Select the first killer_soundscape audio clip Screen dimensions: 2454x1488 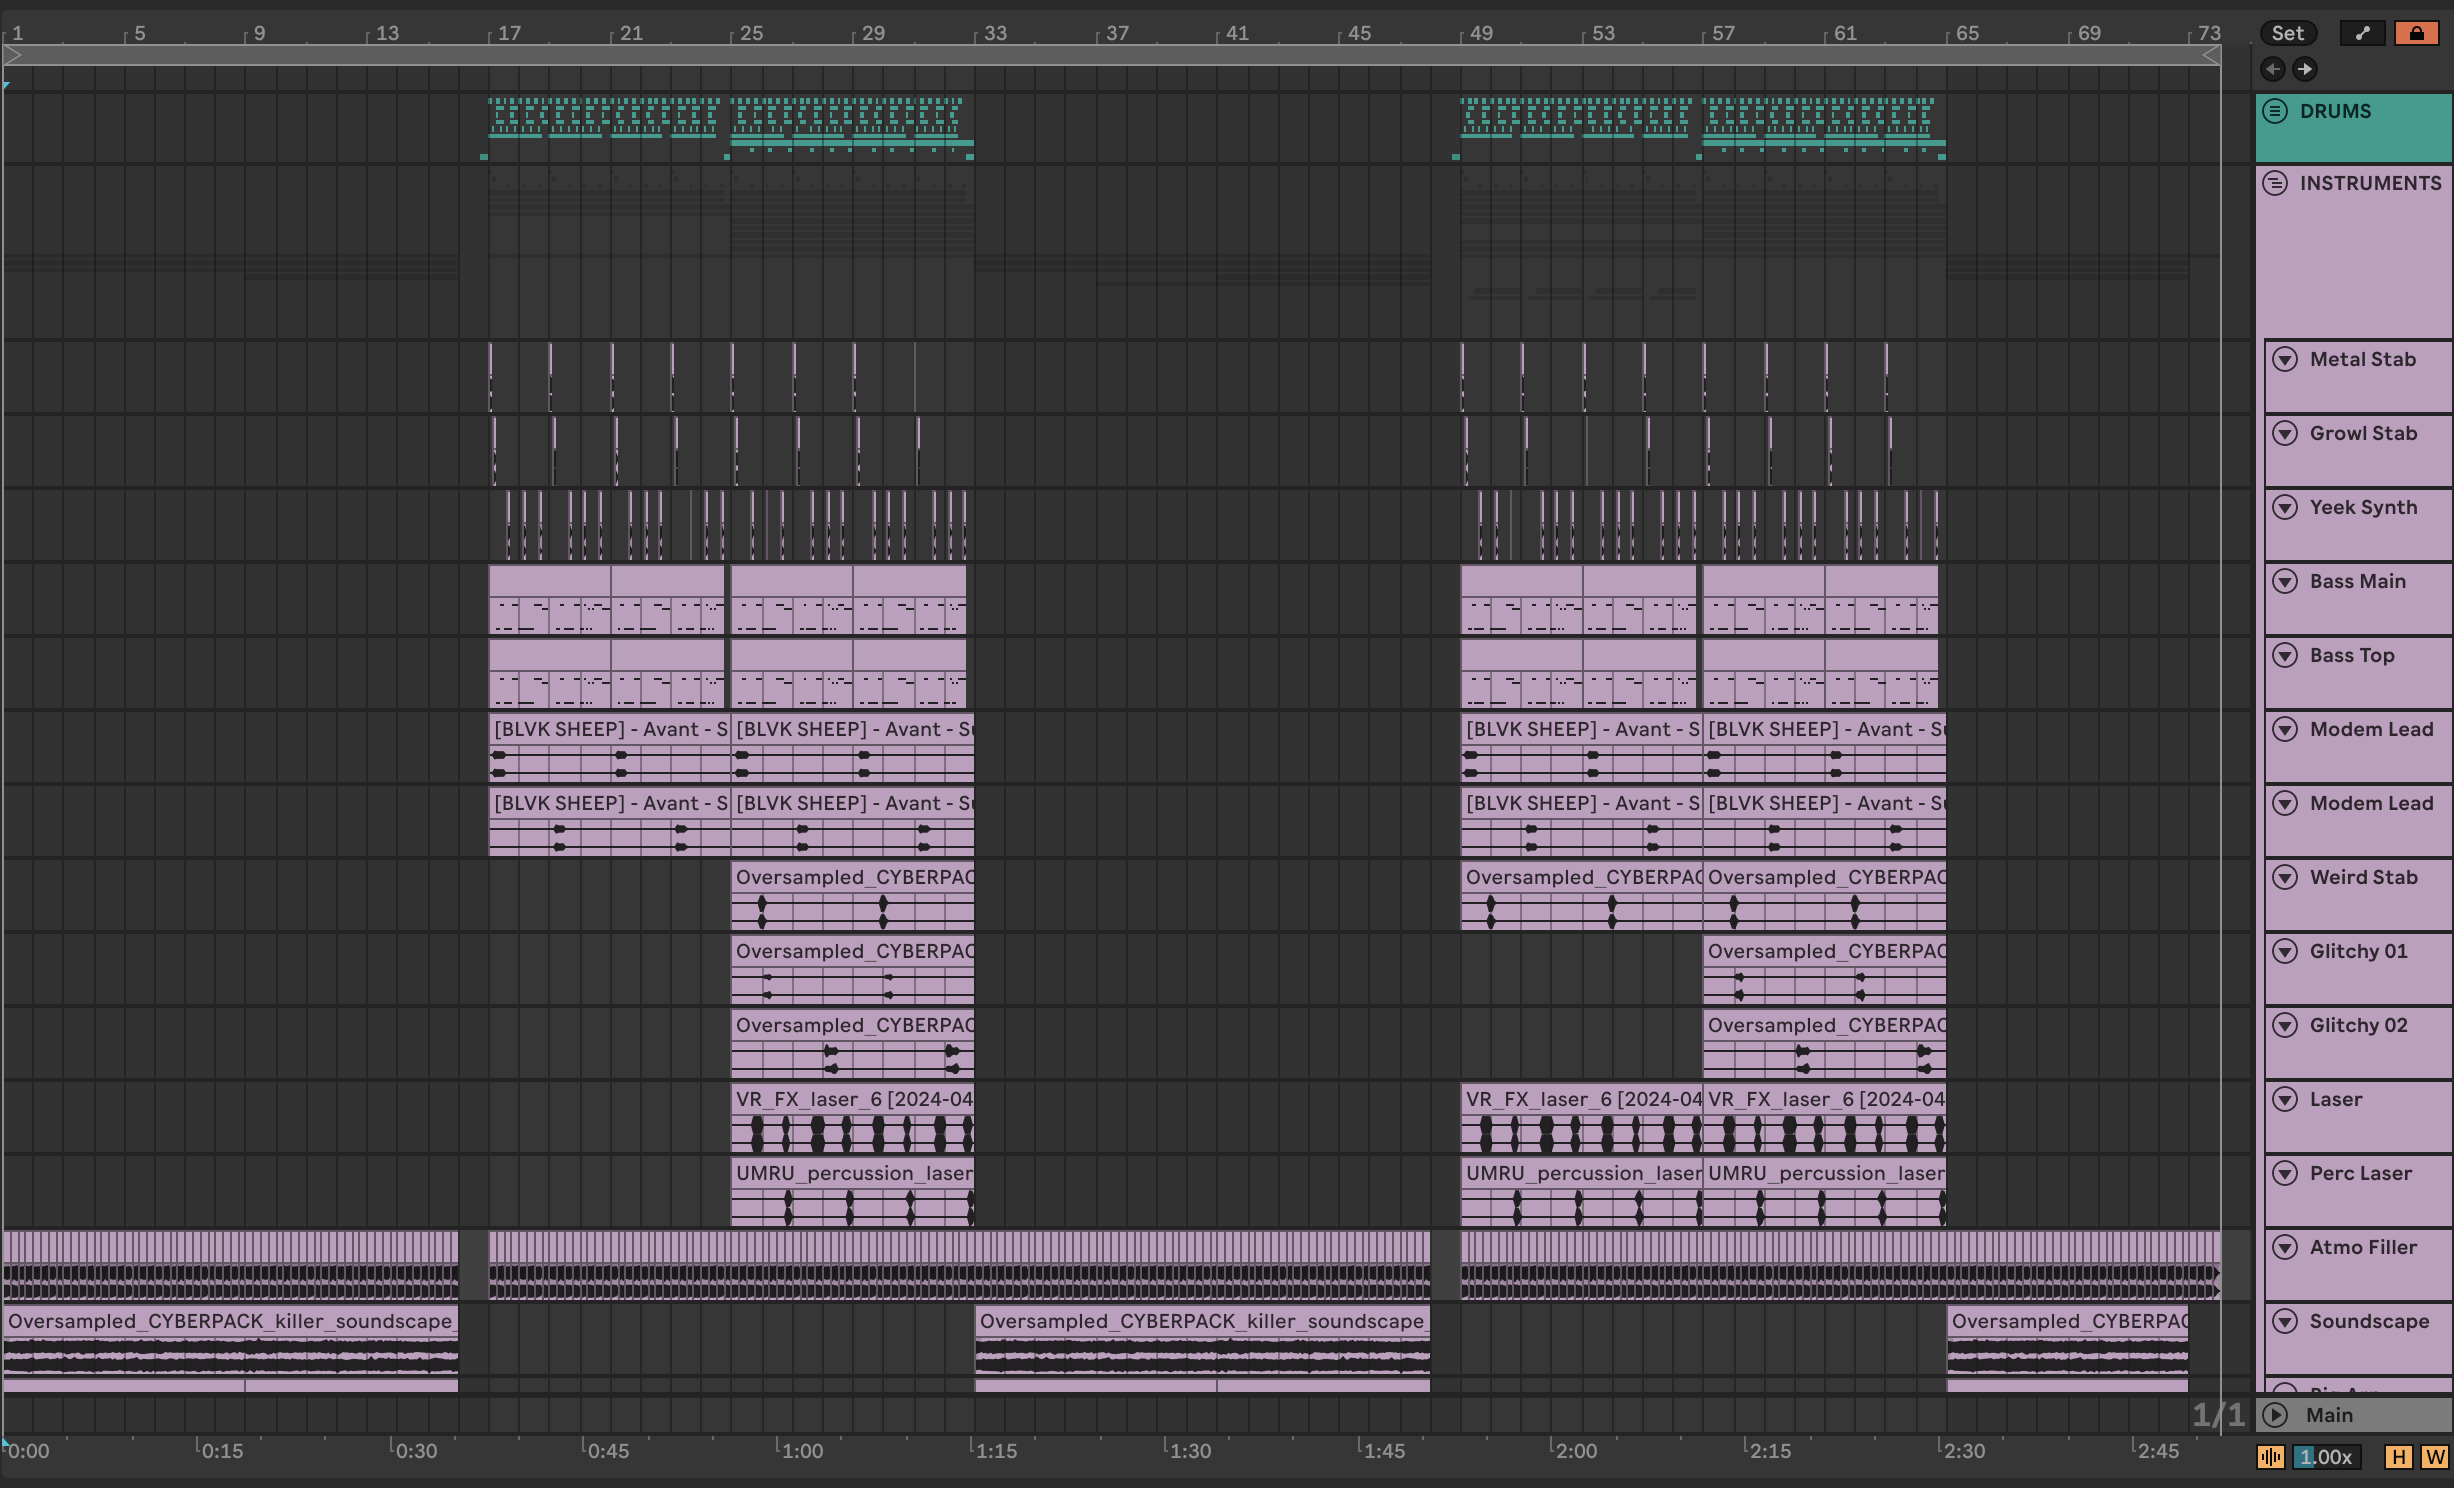pos(230,1322)
